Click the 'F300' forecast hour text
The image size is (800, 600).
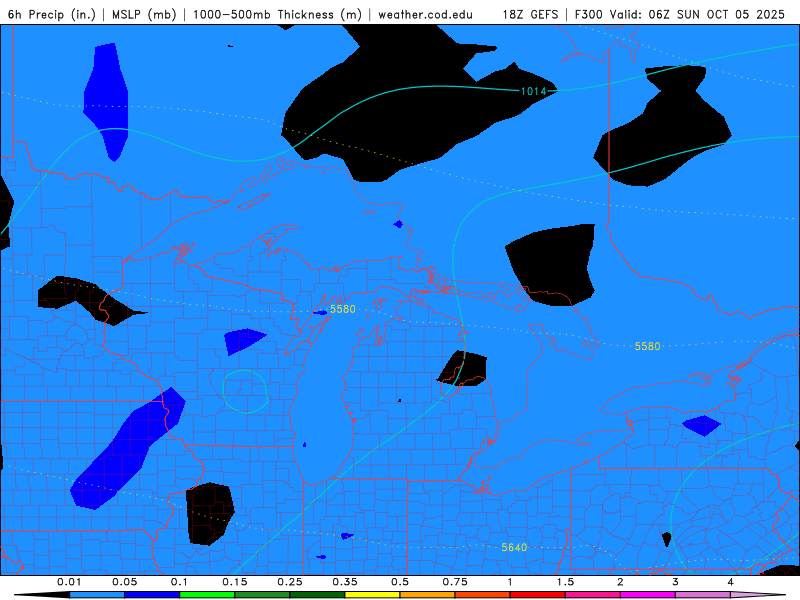588,14
